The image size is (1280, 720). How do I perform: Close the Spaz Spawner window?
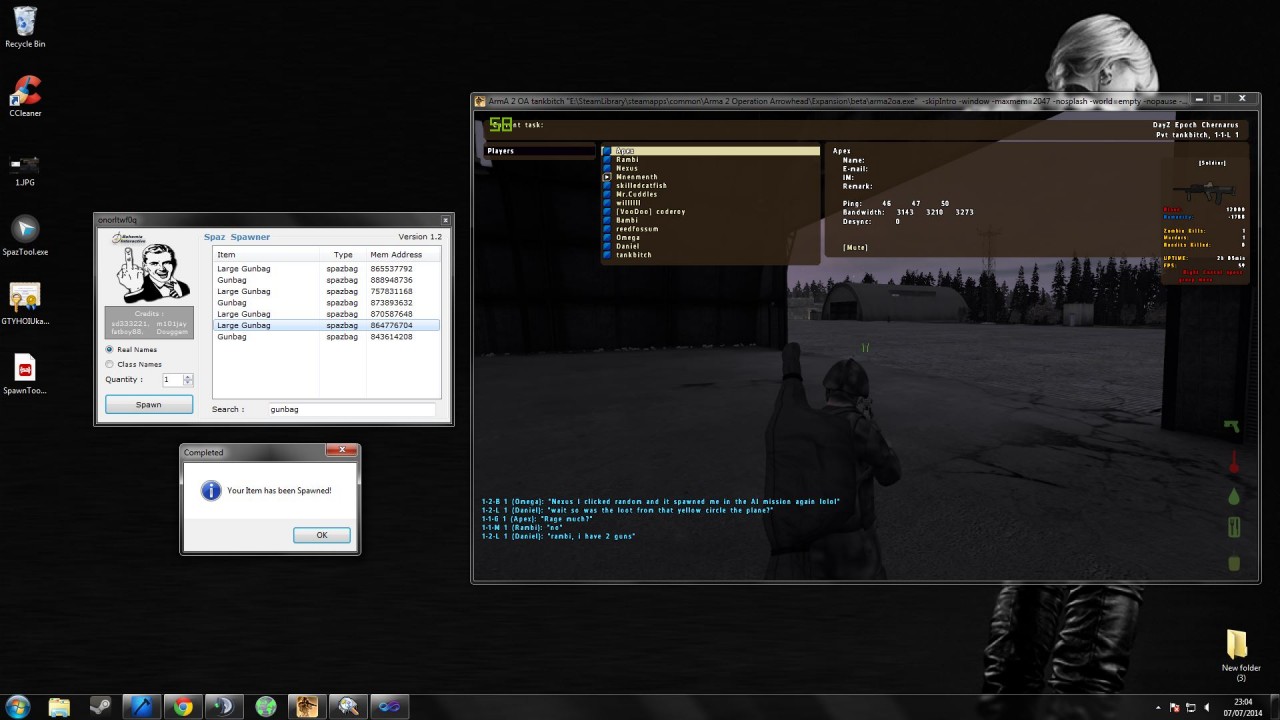446,220
